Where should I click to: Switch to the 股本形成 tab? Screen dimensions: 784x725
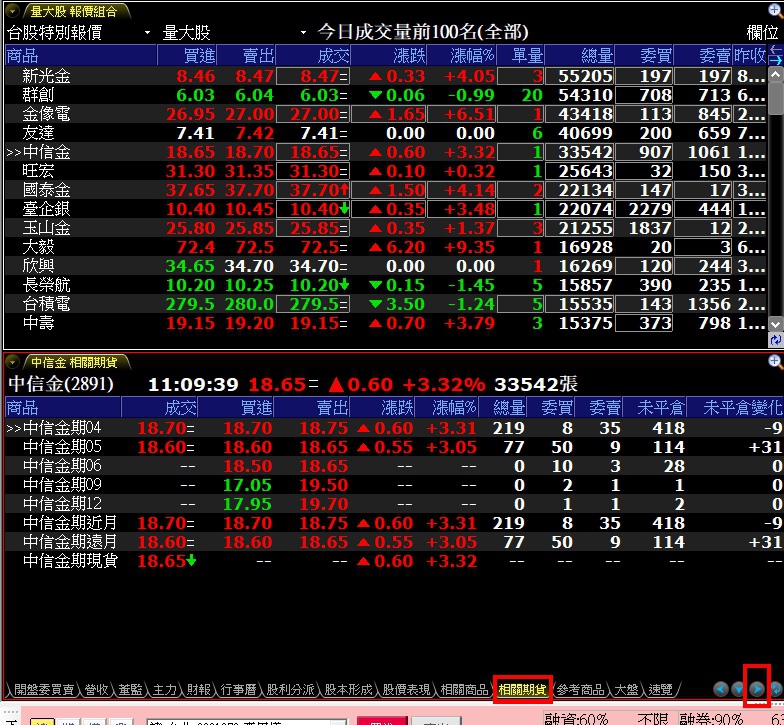[x=348, y=690]
